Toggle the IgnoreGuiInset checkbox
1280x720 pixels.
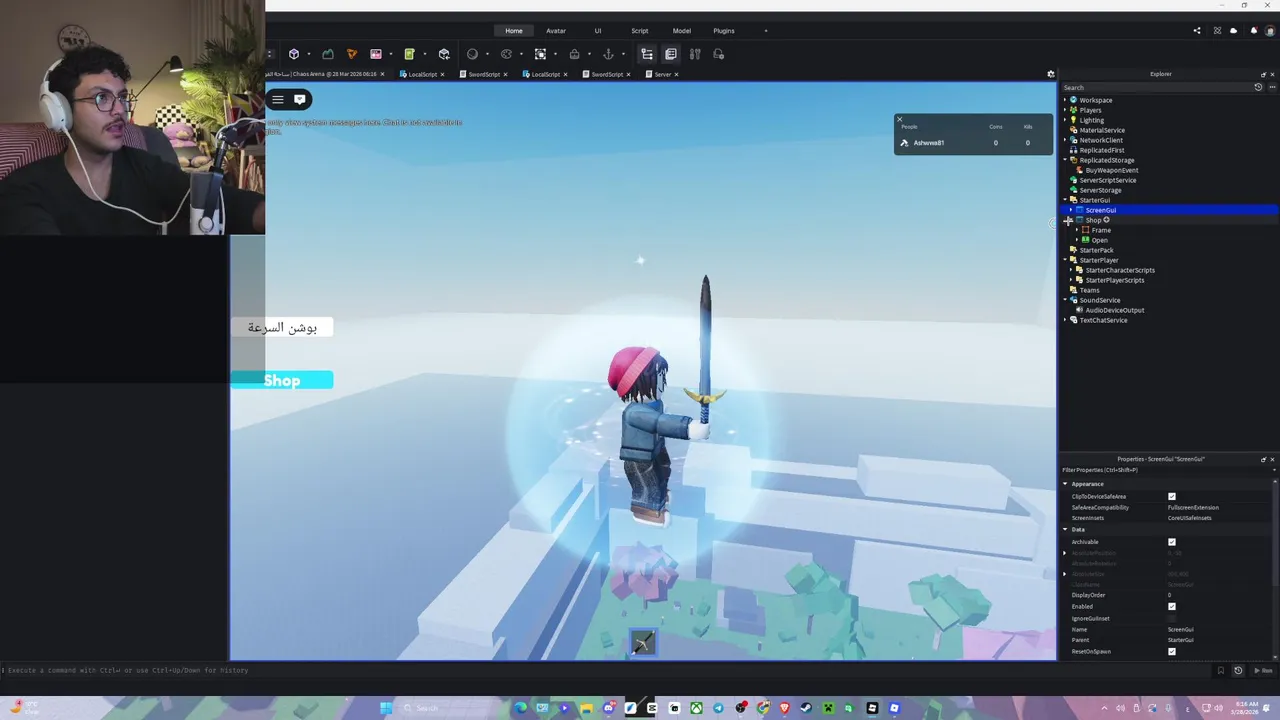[x=1172, y=618]
